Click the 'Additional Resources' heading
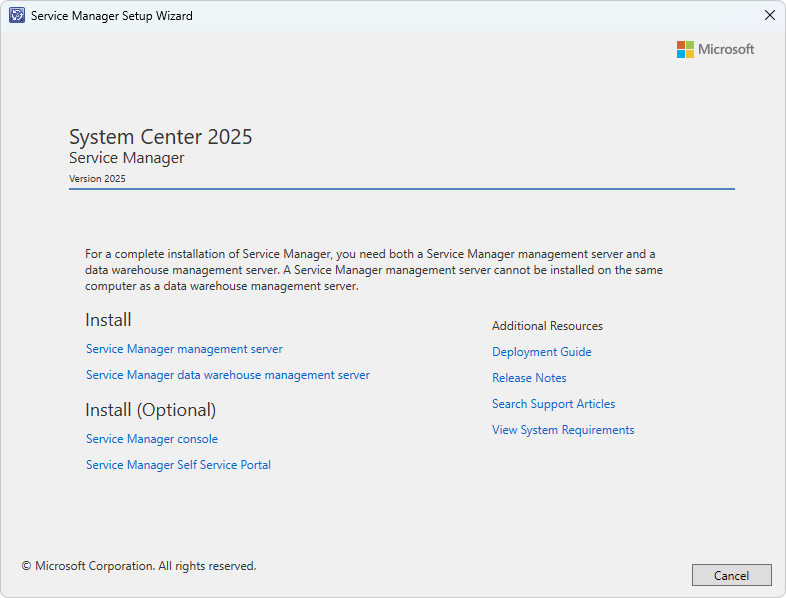Viewport: 786px width, 598px height. [547, 326]
